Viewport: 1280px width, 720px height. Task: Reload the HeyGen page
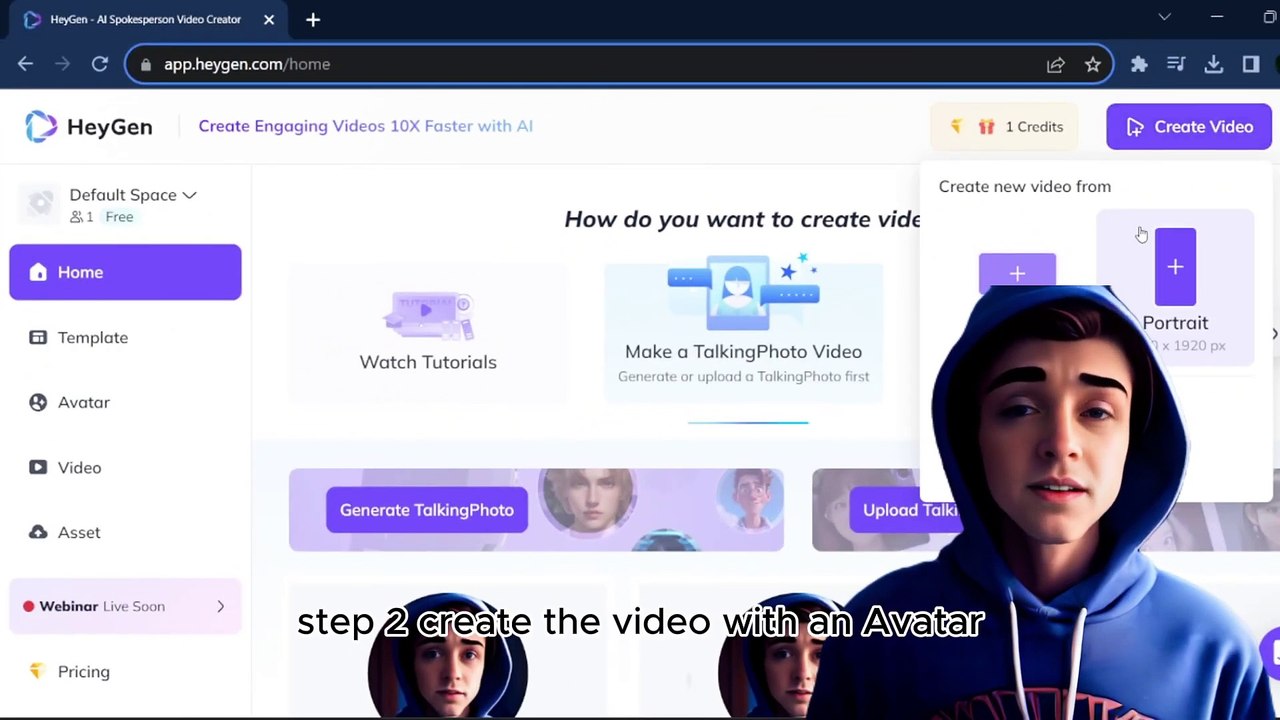[x=99, y=64]
